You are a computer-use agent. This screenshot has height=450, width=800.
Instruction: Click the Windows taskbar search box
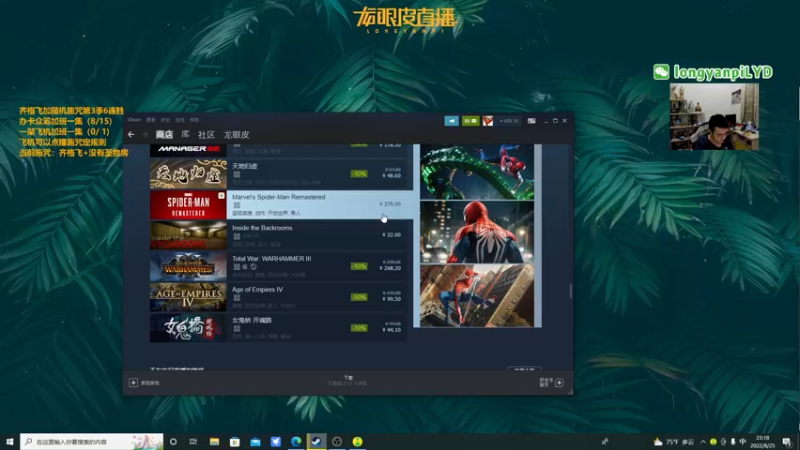(92, 441)
